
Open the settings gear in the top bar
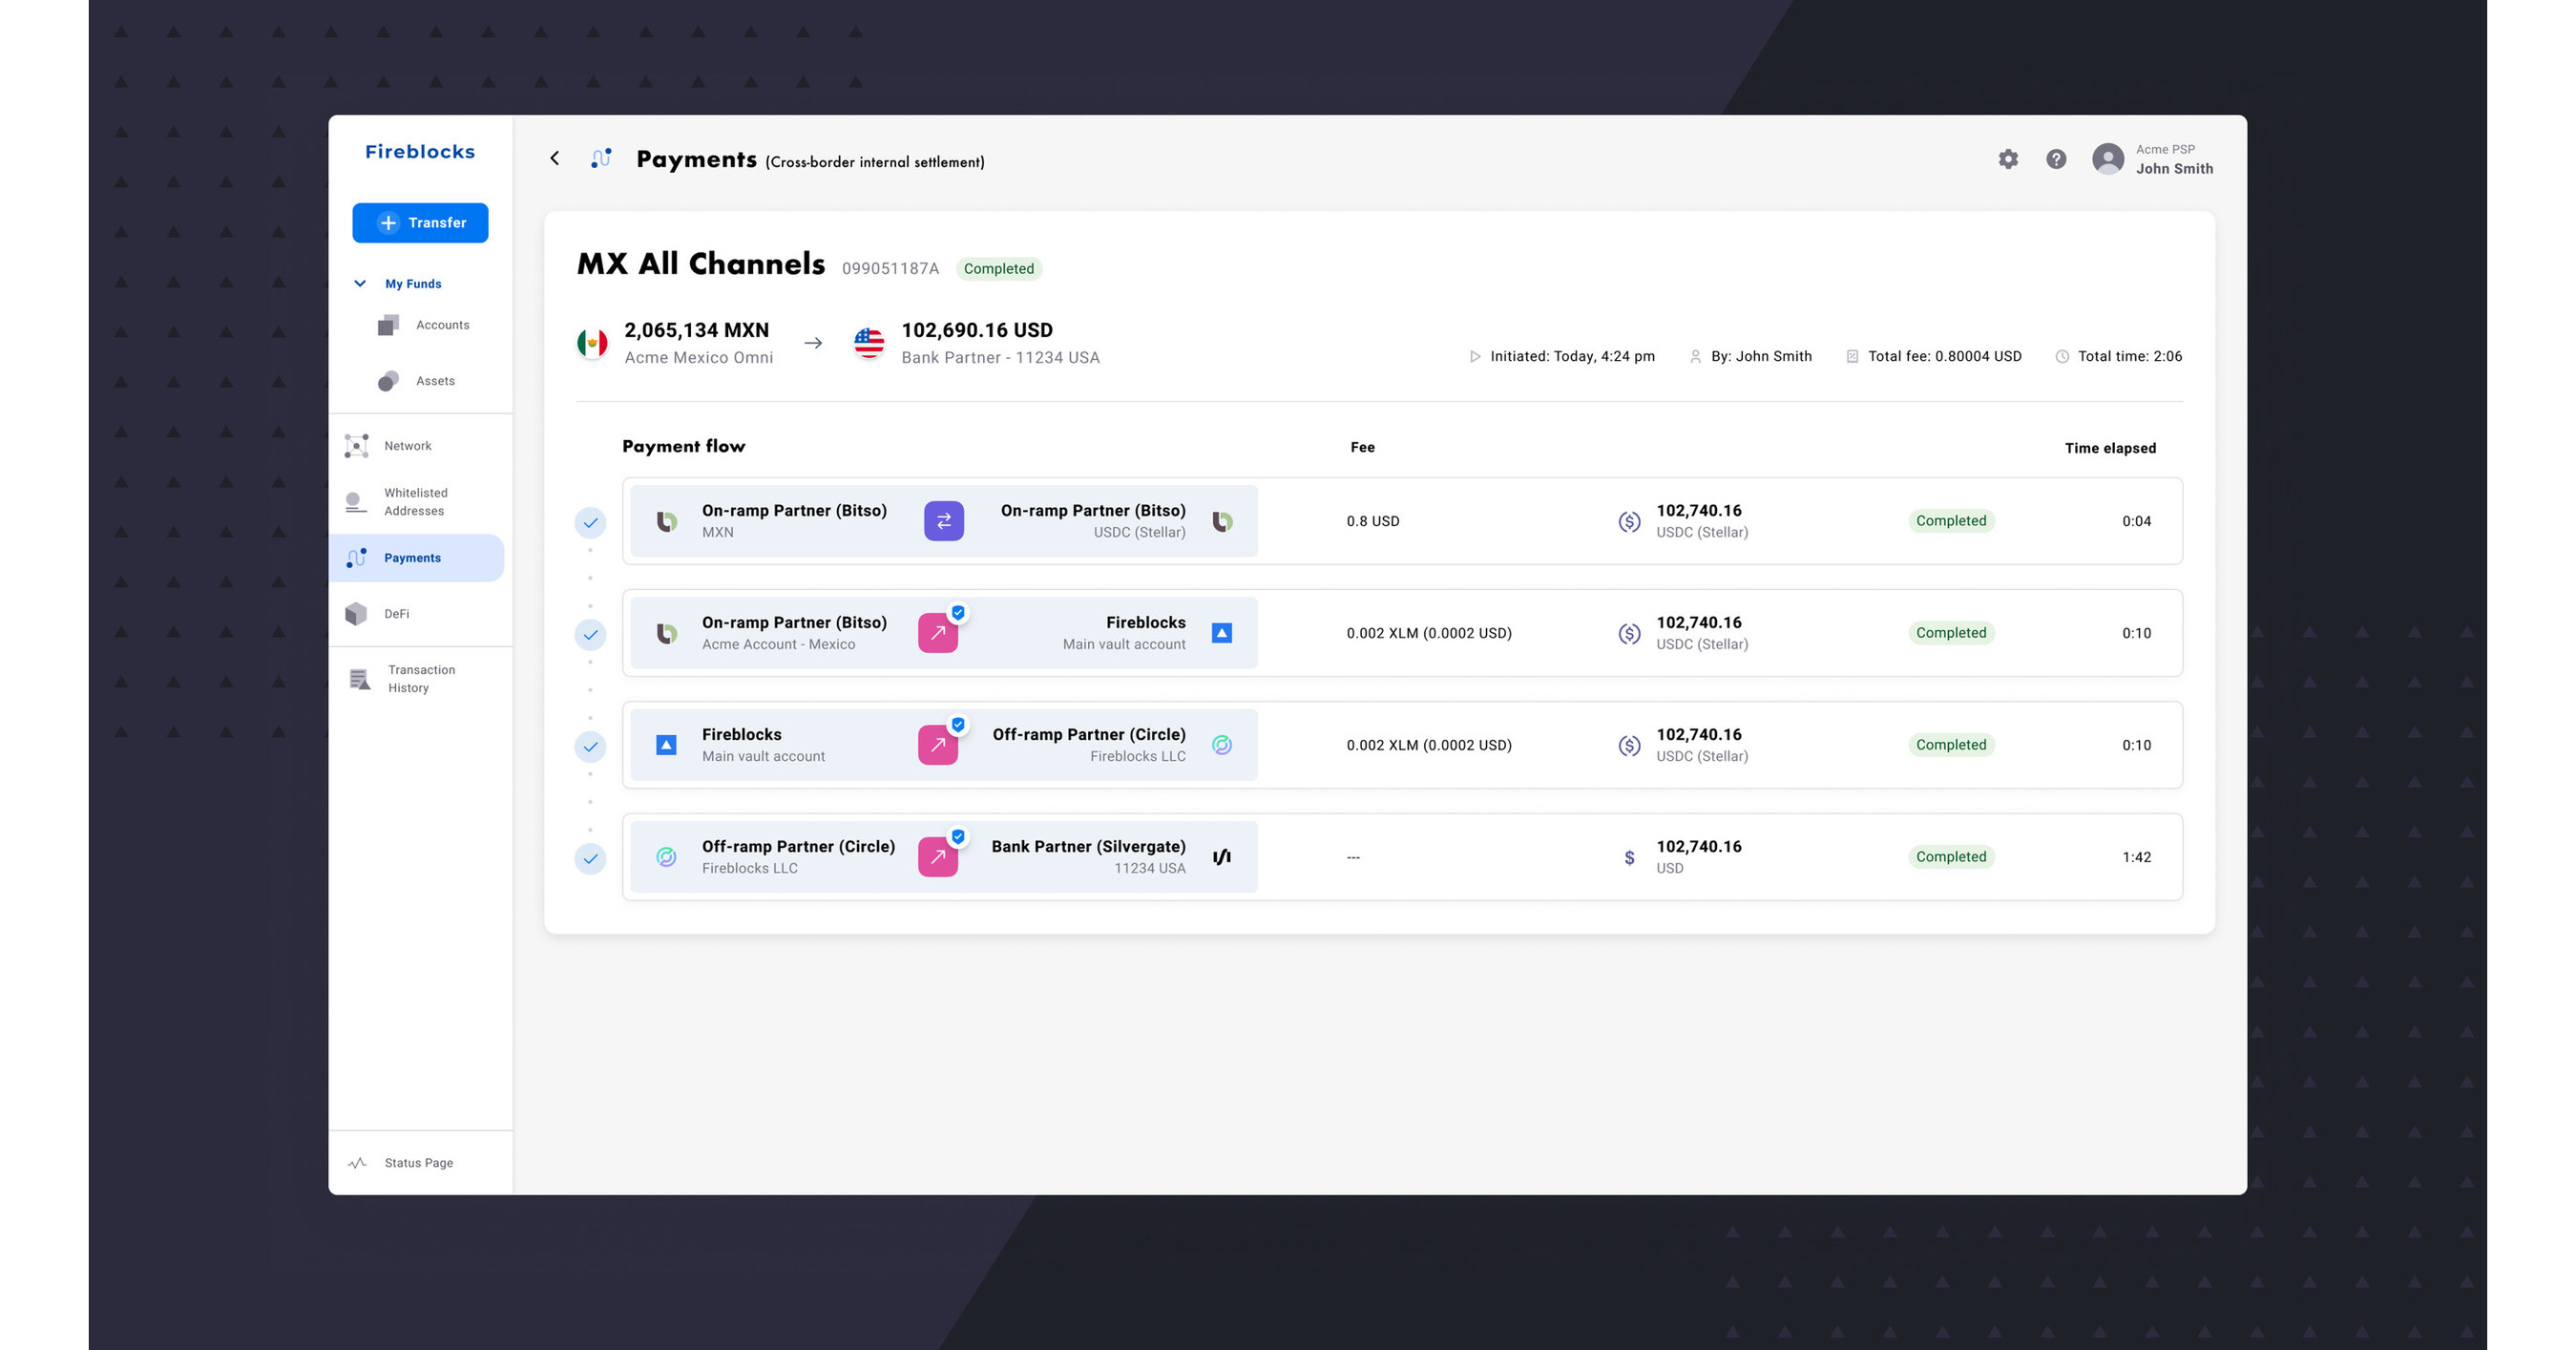click(2008, 159)
